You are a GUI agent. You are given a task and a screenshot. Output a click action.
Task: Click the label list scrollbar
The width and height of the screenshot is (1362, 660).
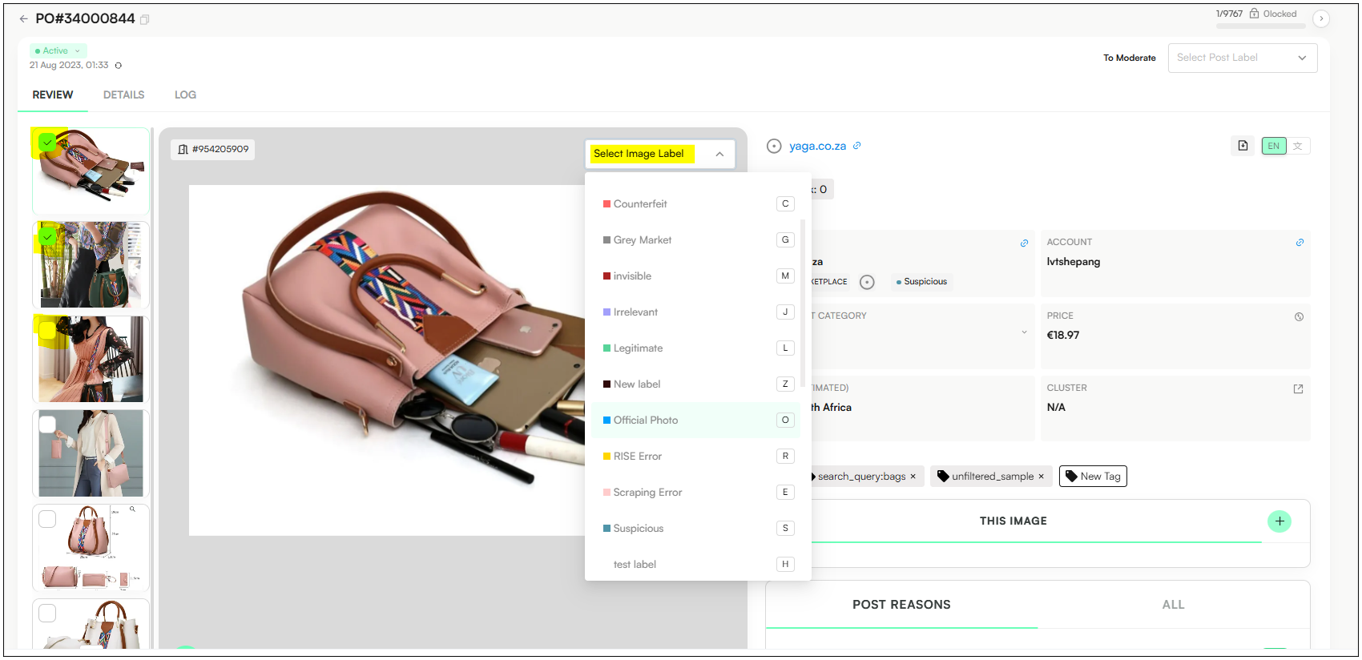coord(803,304)
